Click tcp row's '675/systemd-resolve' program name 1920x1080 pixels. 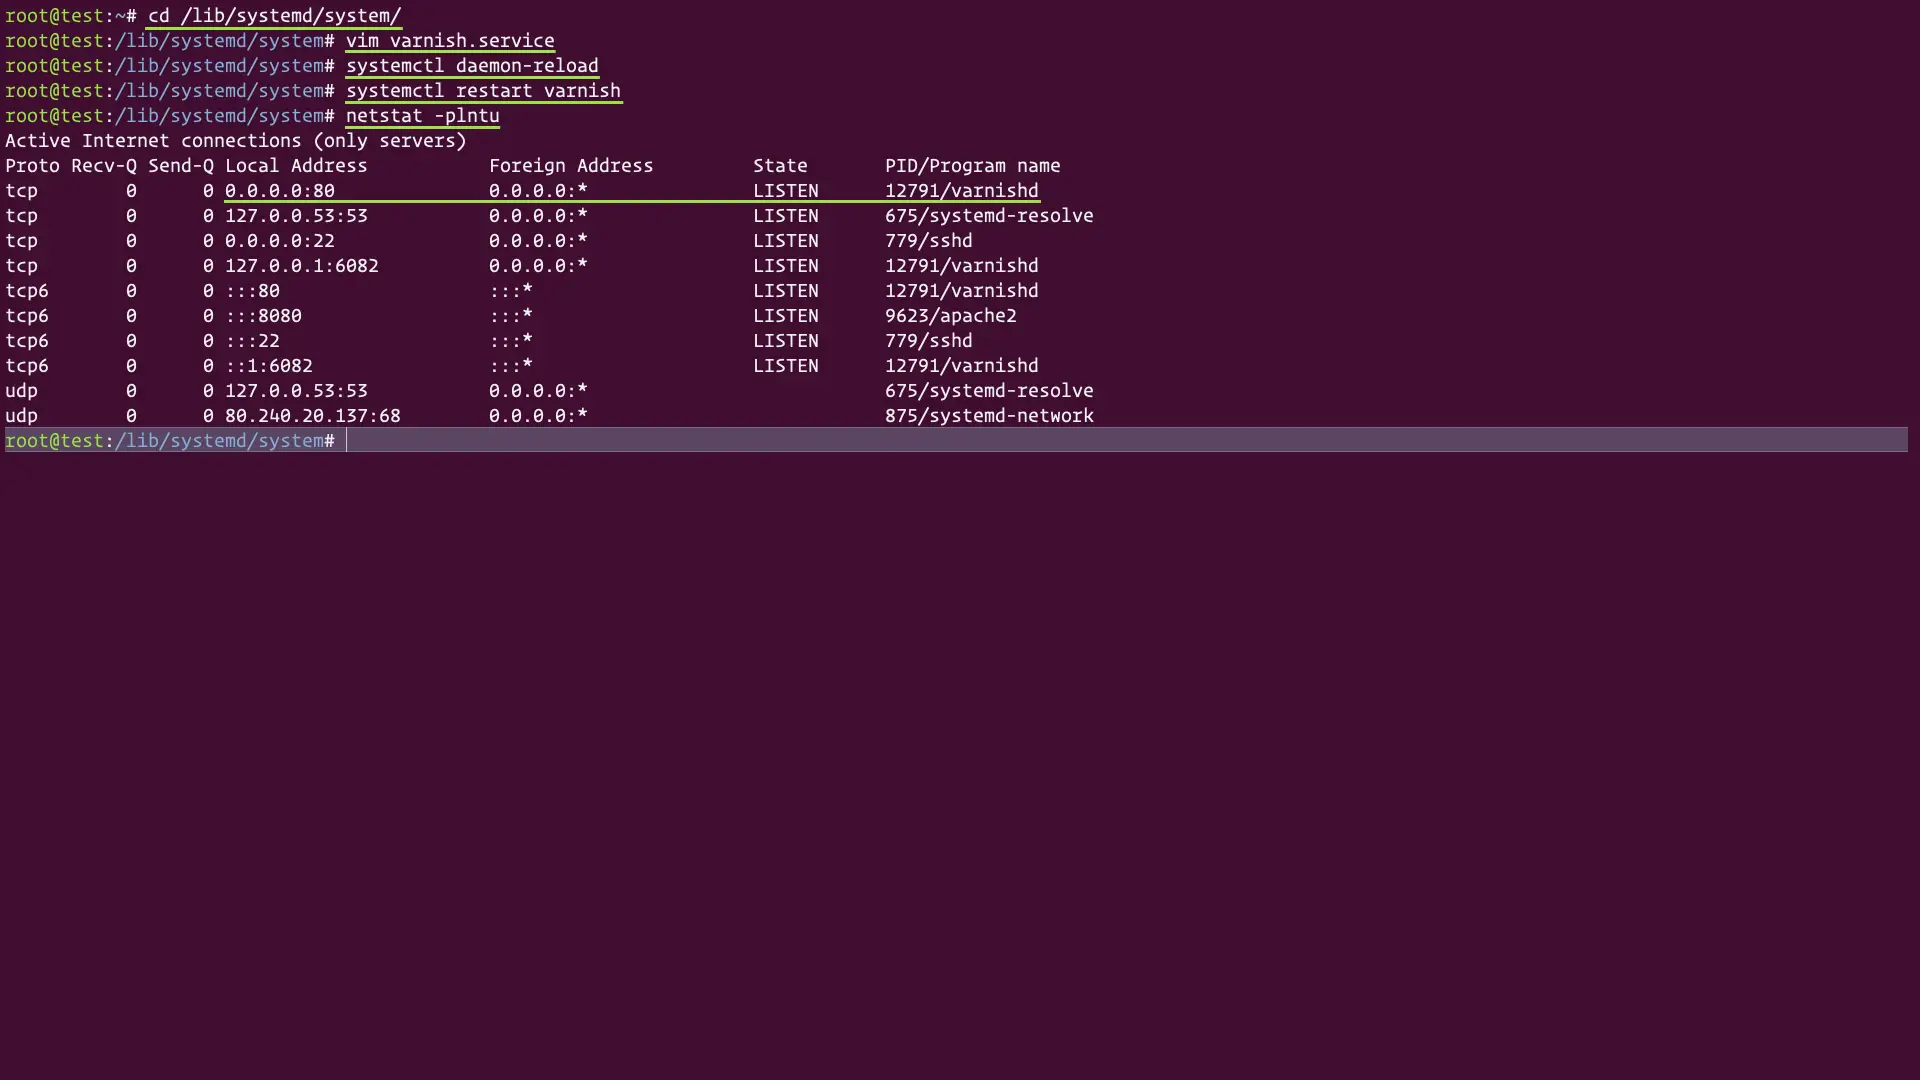pos(989,216)
